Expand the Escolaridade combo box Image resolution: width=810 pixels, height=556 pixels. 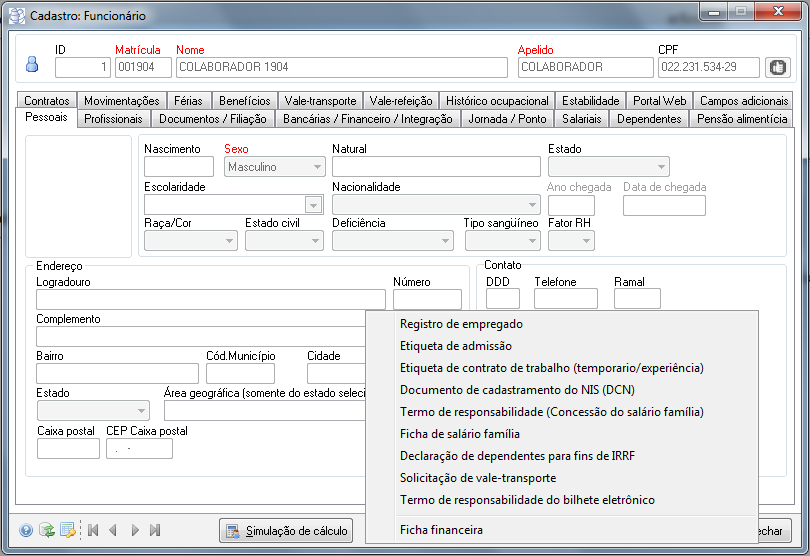tap(314, 205)
